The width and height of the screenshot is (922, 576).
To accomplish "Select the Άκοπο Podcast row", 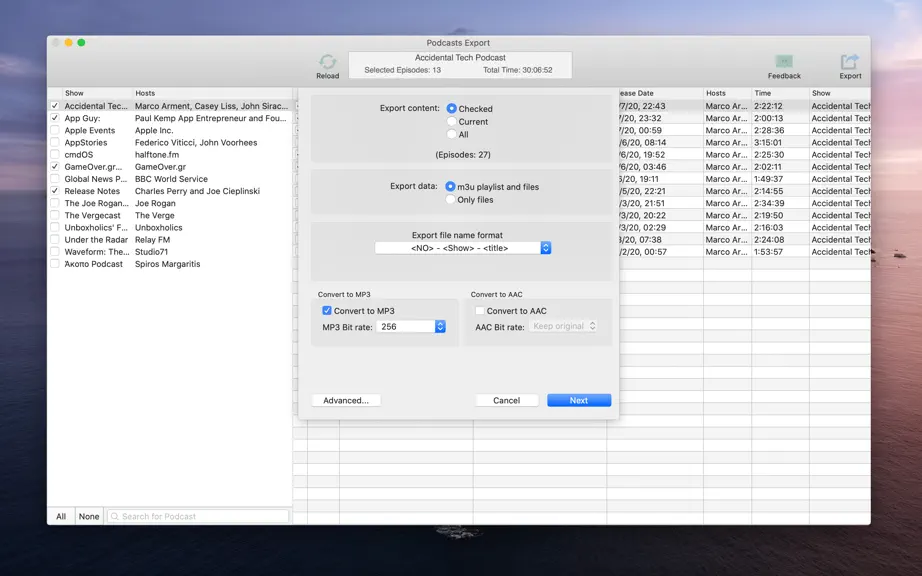I will pyautogui.click(x=170, y=264).
